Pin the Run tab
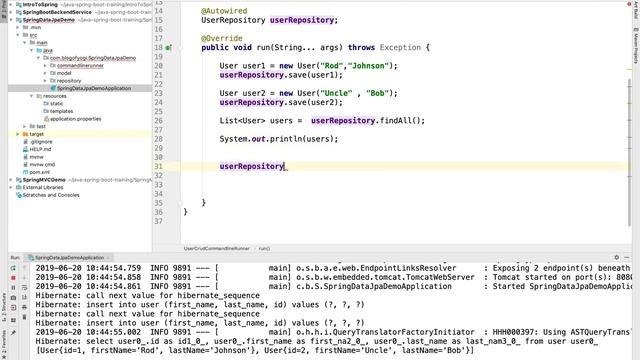640x360 pixels. [13, 333]
